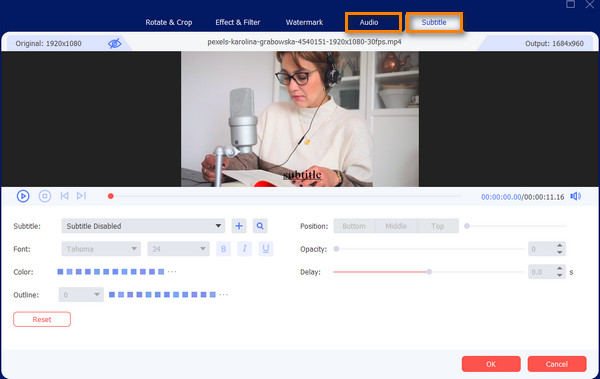The image size is (600, 379).
Task: Open the font size 24 dropdown
Action: click(178, 249)
